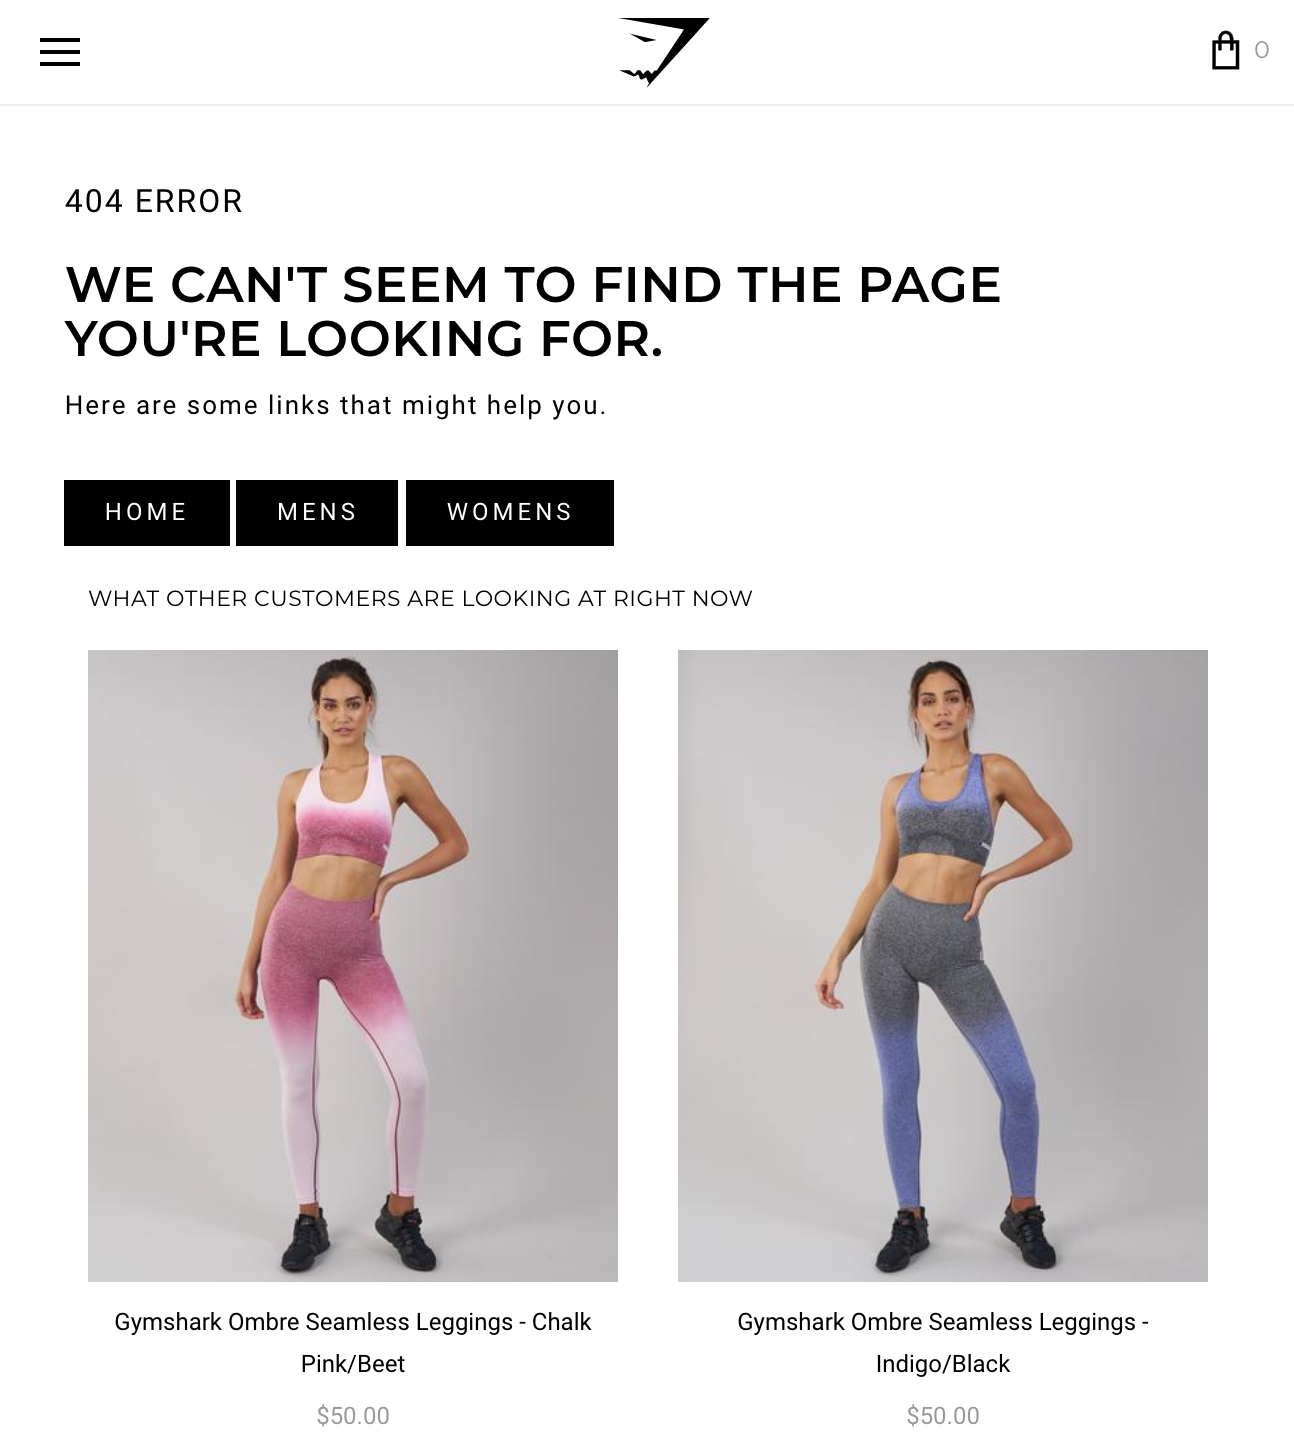This screenshot has width=1294, height=1450.
Task: Click the $50.00 price under Chalk Pink/Beet
Action: coord(353,1416)
